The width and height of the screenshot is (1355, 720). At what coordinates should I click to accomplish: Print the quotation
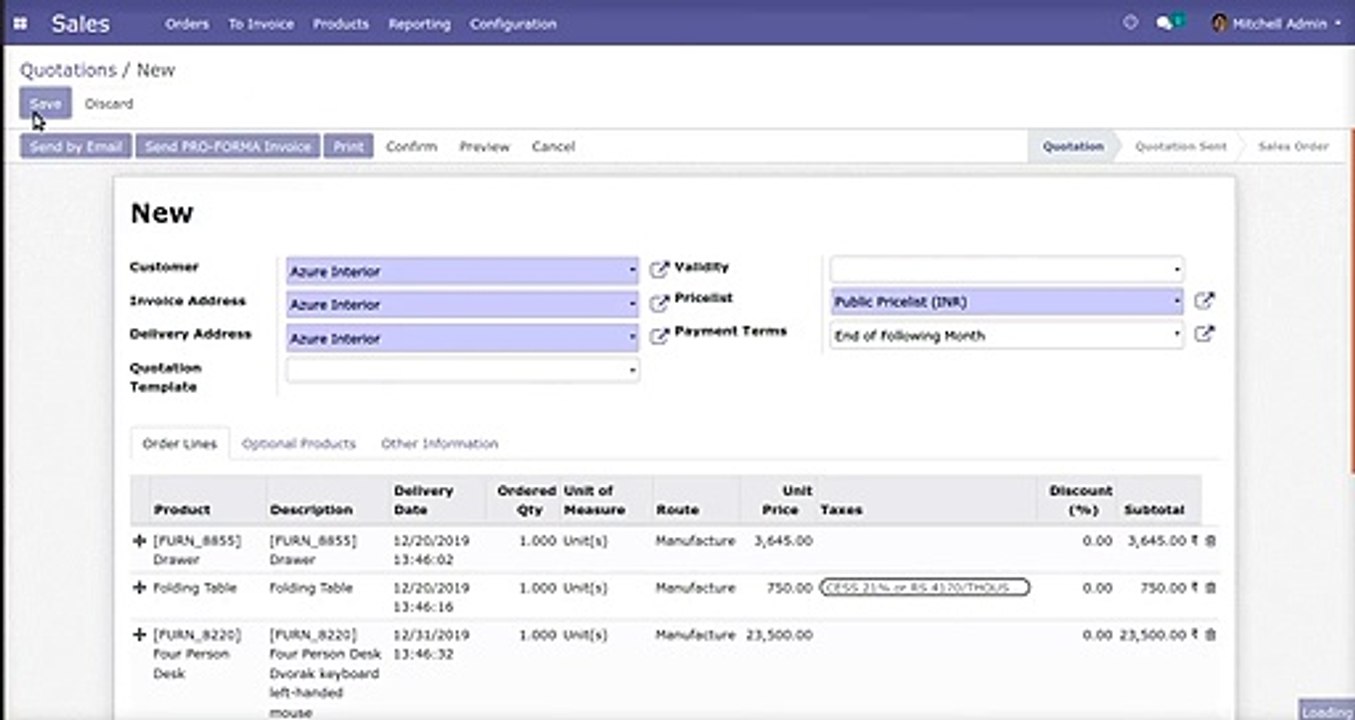[348, 146]
